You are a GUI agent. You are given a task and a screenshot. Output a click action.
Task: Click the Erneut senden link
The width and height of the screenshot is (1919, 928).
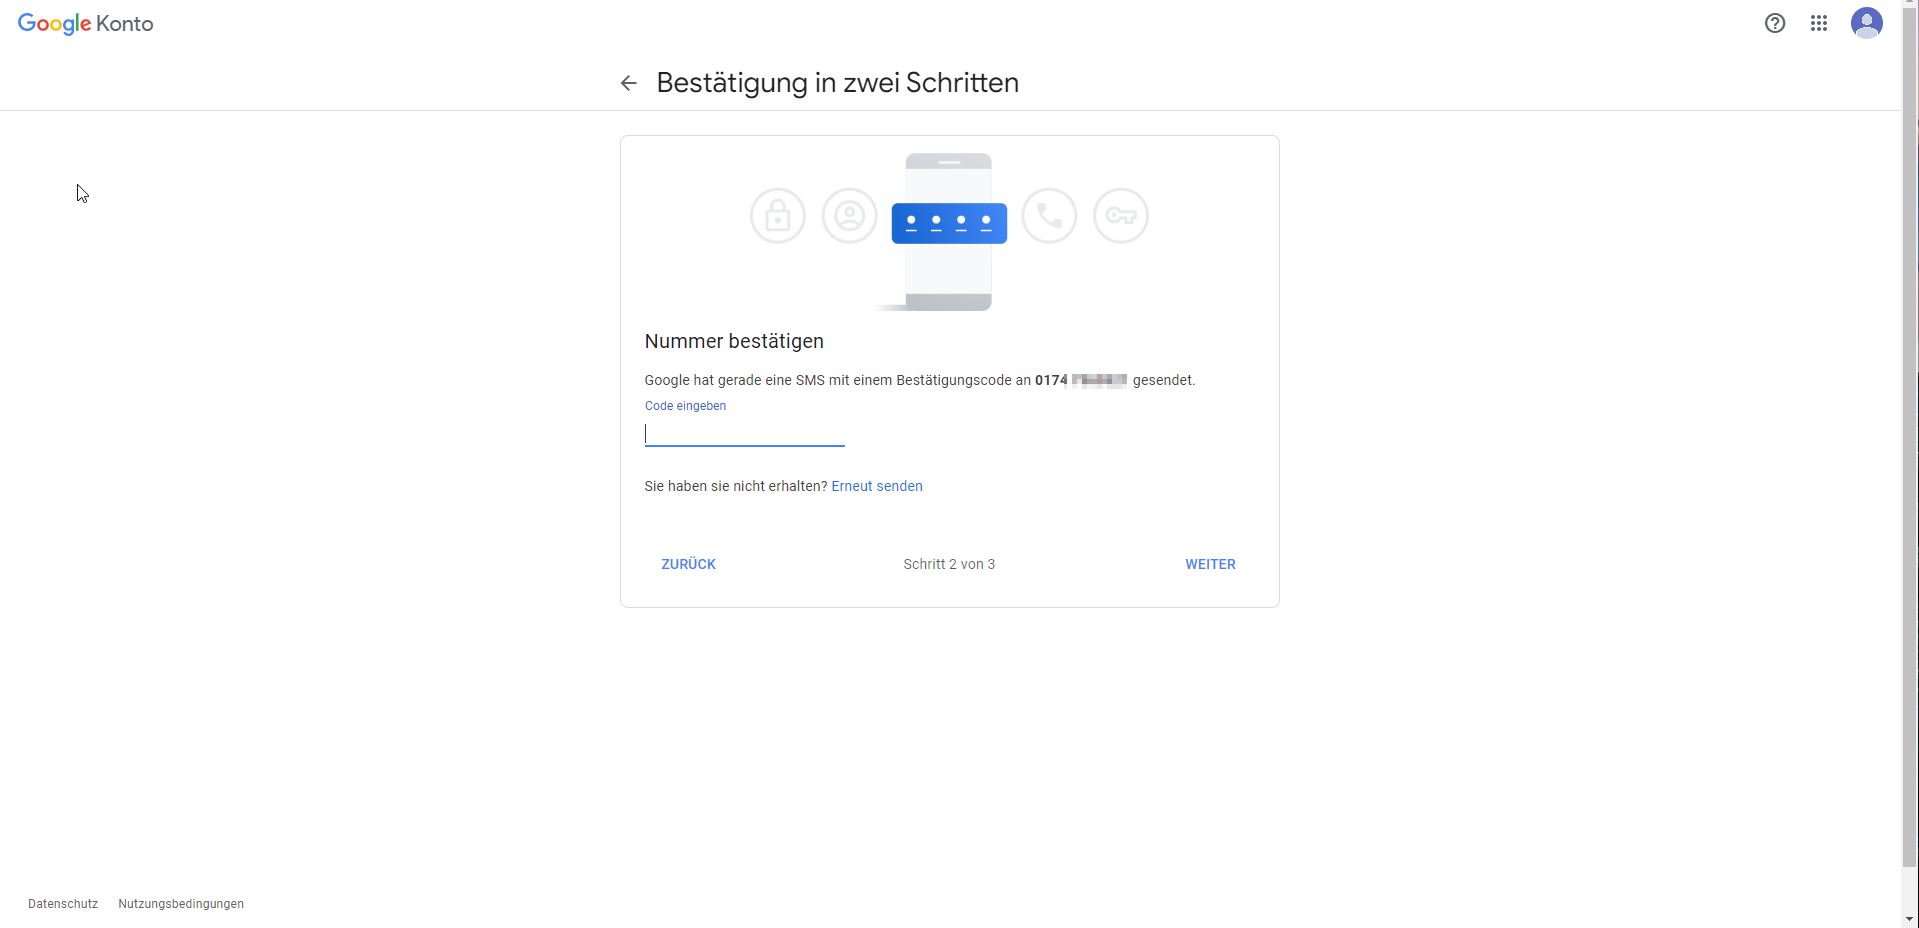[877, 486]
